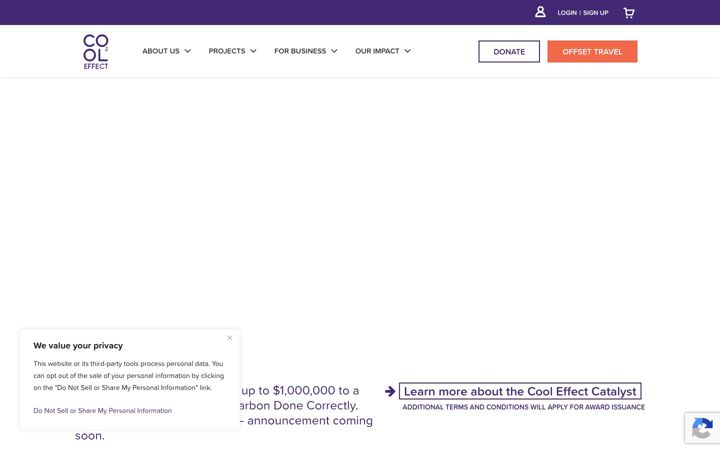Click the arrow beside Learn more link
Viewport: 720px width, 450px height.
tap(390, 391)
